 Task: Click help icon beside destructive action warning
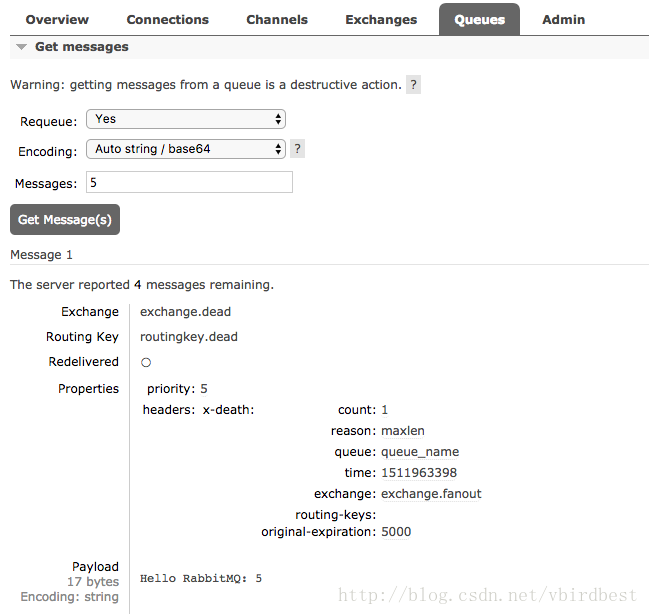[413, 84]
